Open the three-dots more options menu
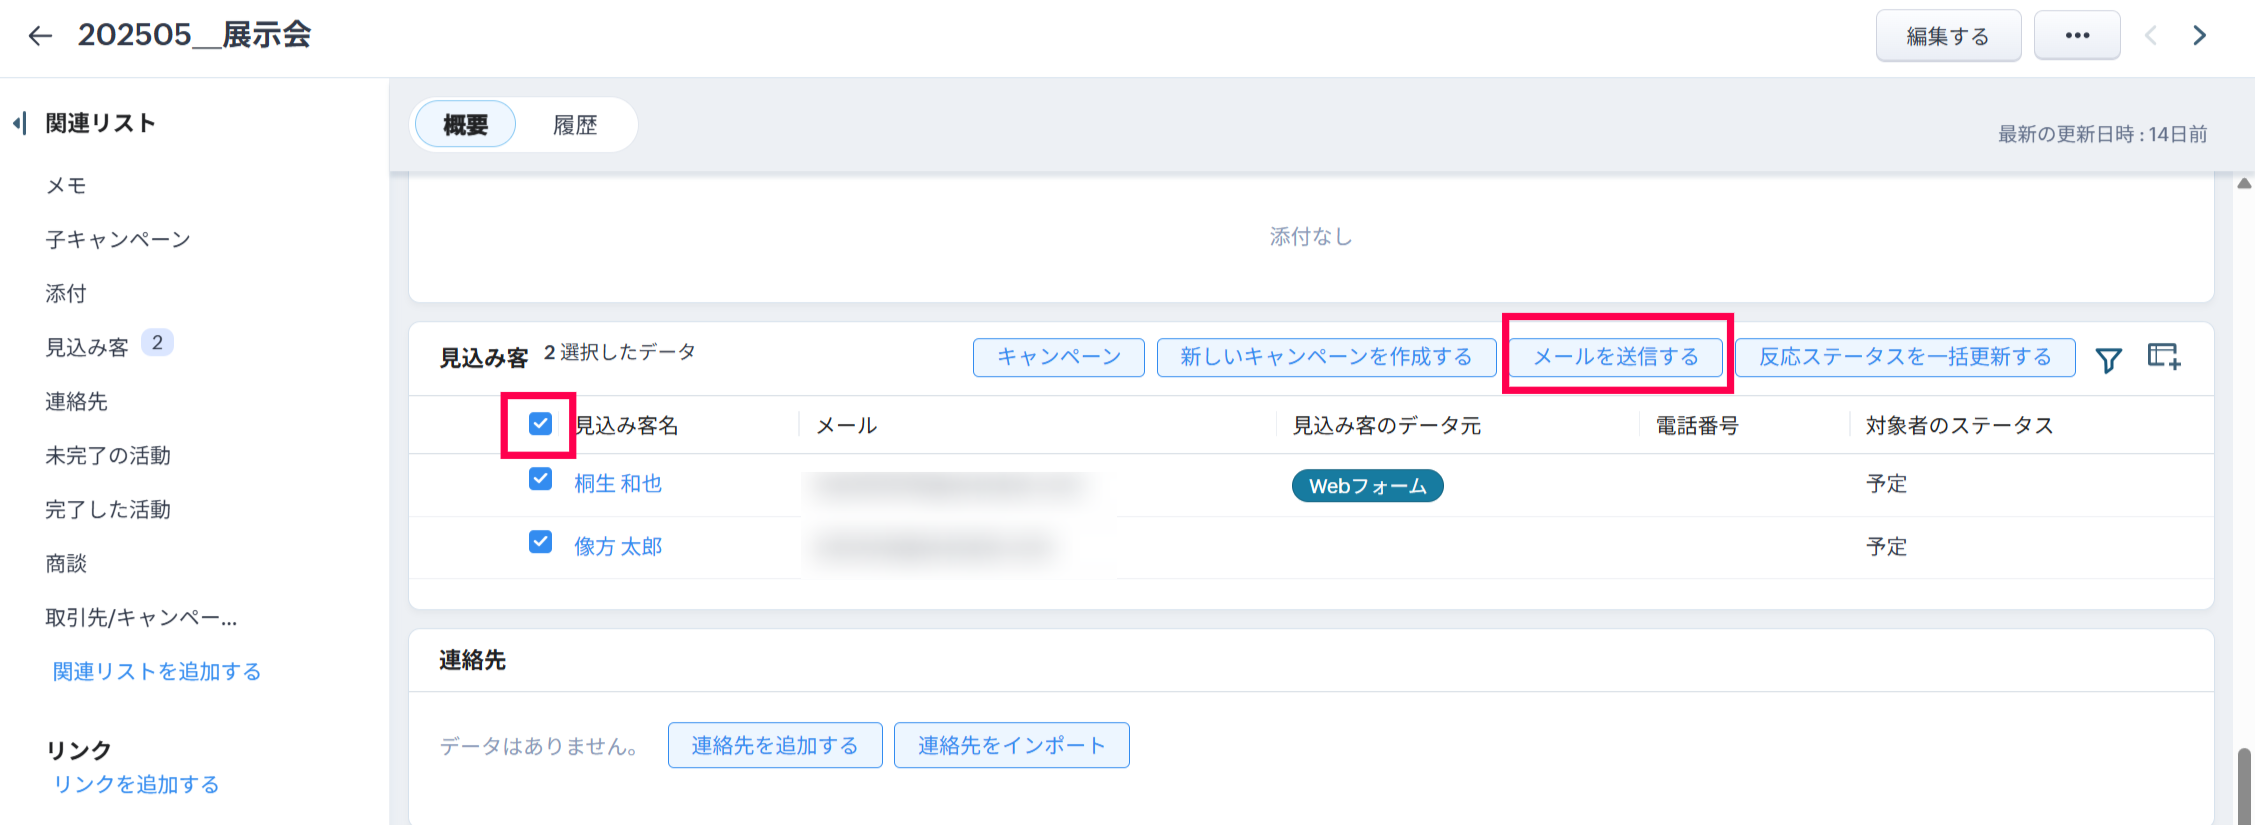Viewport: 2255px width, 825px height. (2076, 36)
